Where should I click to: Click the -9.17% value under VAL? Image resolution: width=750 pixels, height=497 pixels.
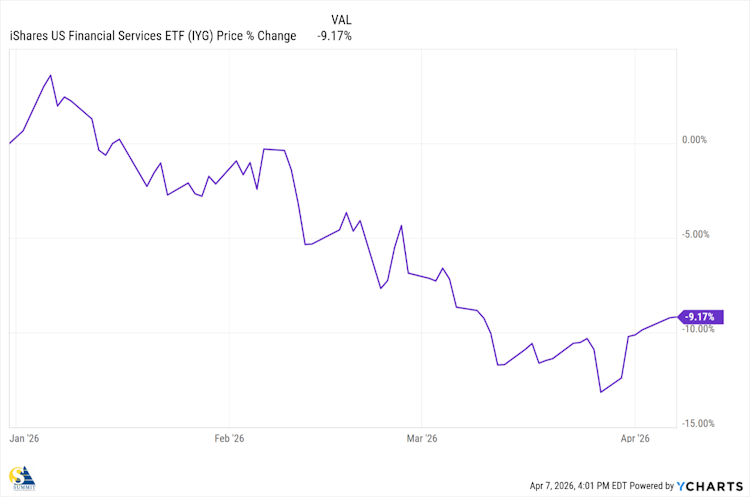pyautogui.click(x=334, y=36)
